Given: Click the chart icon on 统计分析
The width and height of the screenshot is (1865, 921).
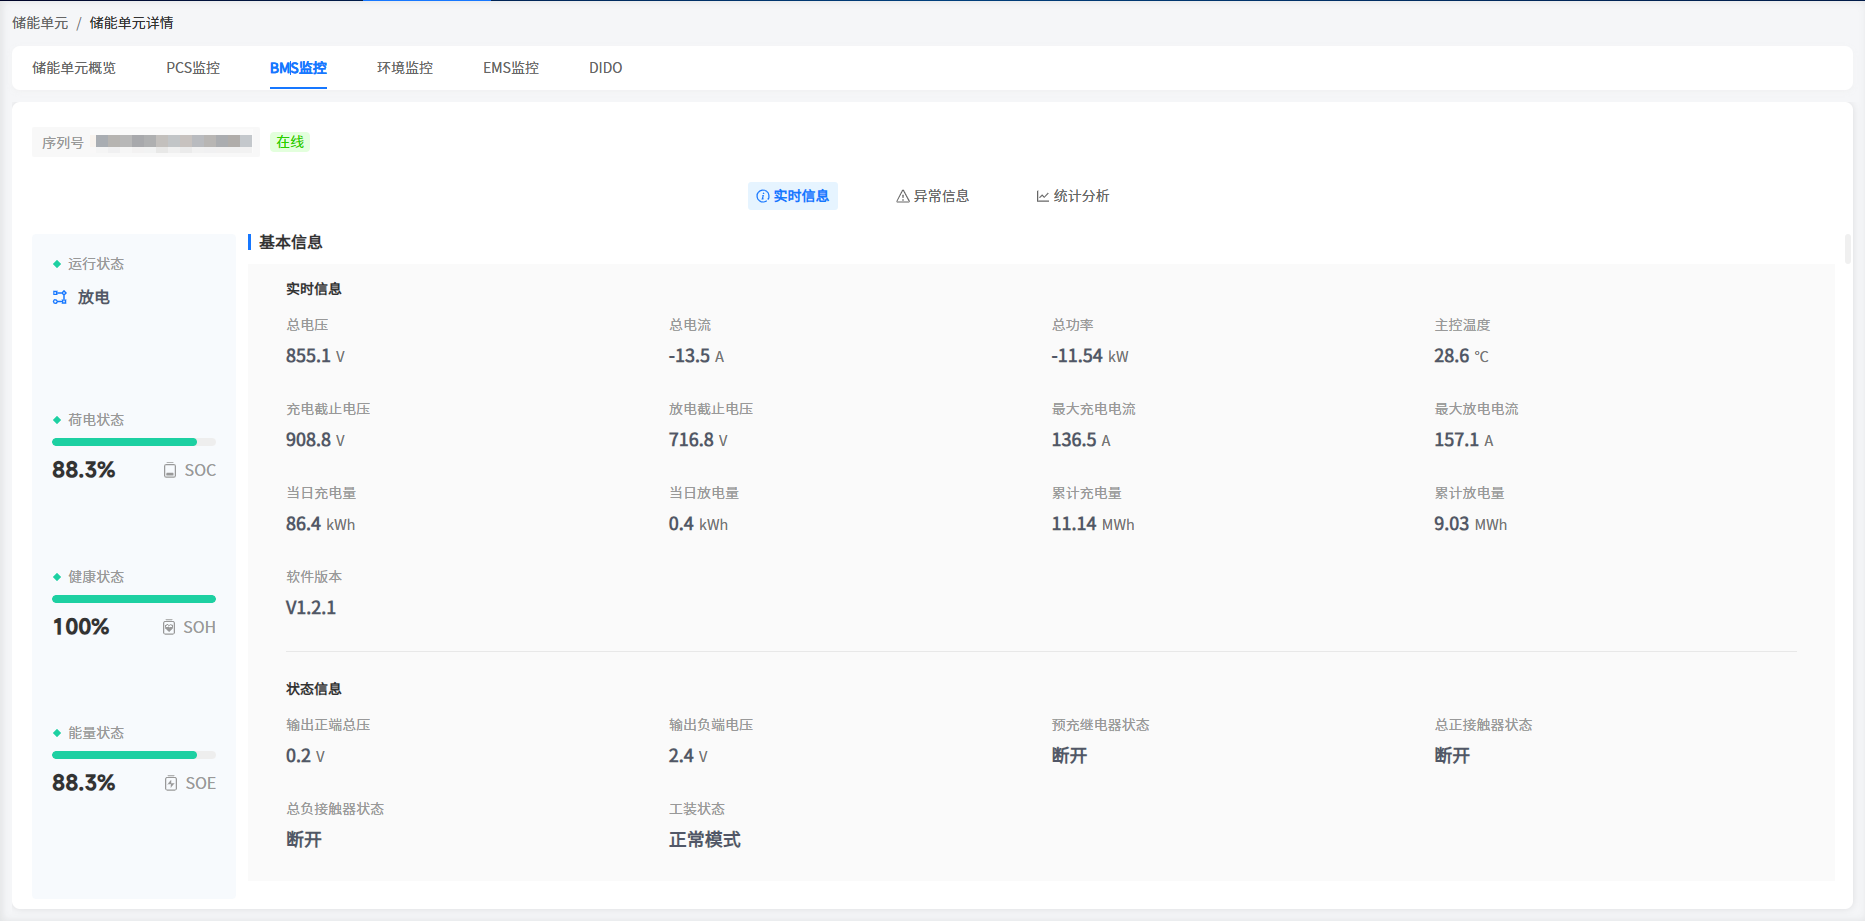Looking at the screenshot, I should click(1043, 197).
